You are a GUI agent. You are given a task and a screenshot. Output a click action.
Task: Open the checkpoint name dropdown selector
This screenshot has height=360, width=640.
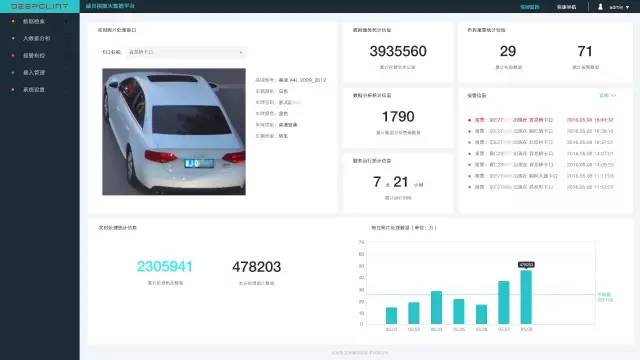tap(186, 52)
